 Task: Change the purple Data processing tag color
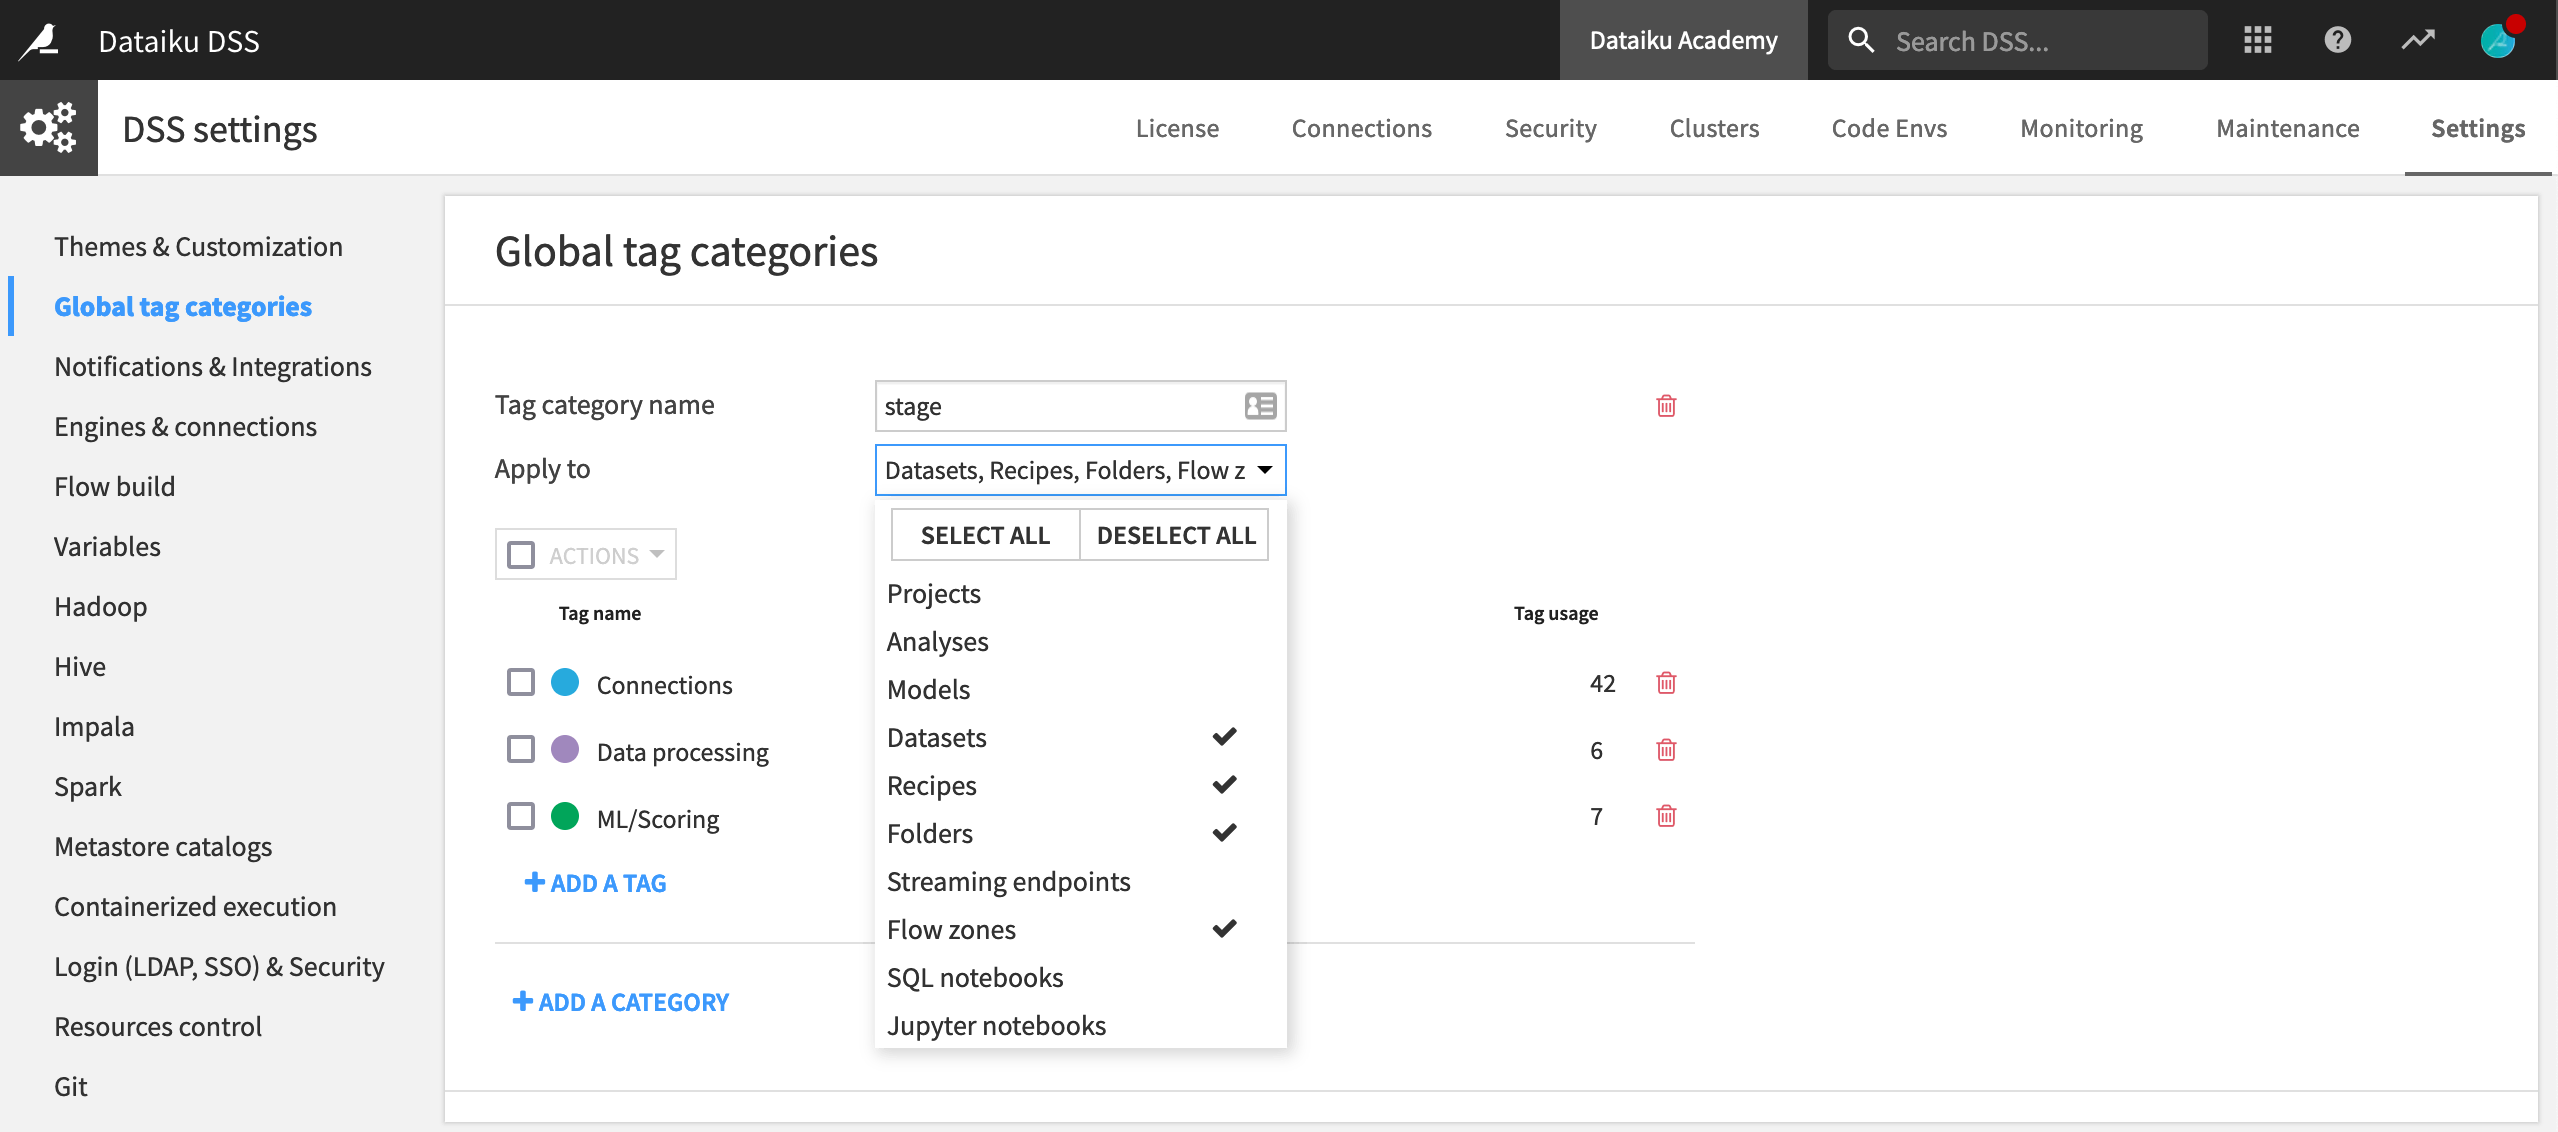pyautogui.click(x=565, y=749)
